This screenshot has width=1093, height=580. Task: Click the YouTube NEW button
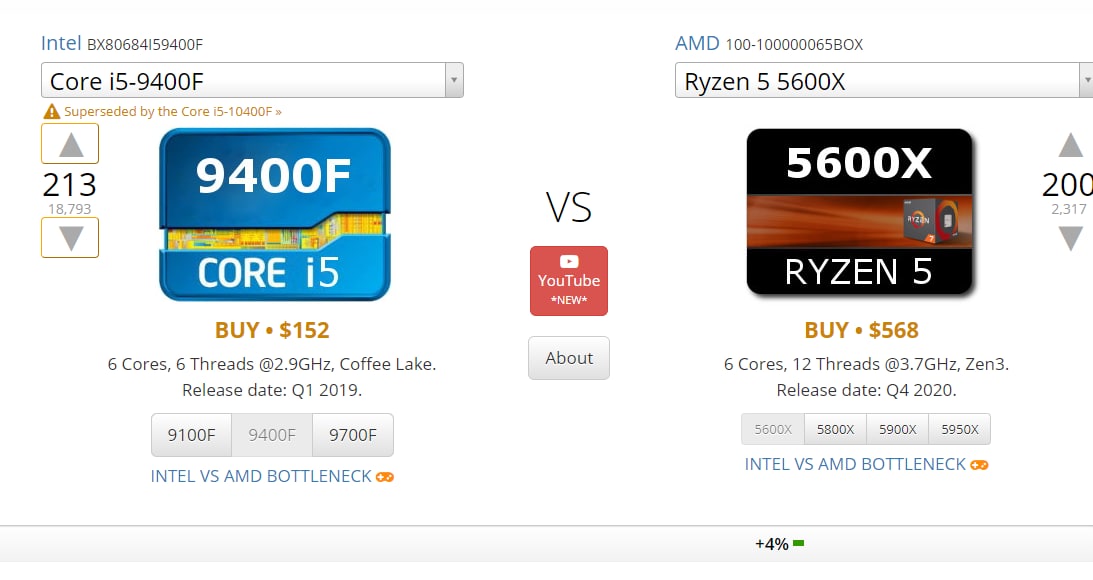(x=569, y=281)
